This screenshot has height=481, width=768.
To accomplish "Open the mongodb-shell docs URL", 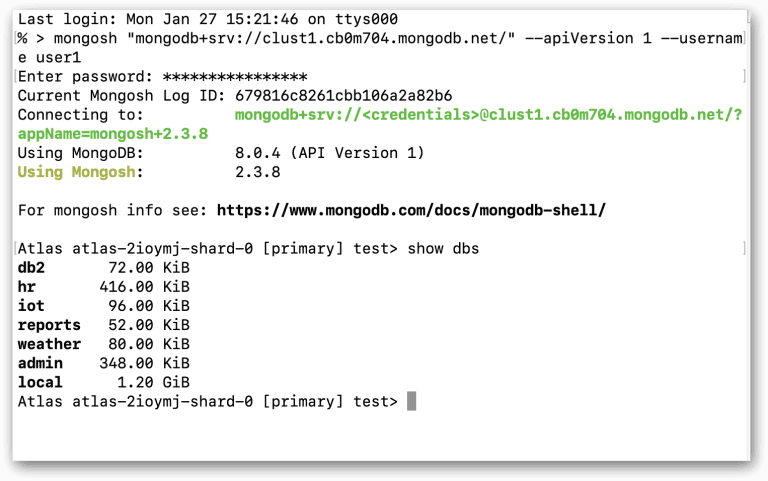I will tap(411, 210).
